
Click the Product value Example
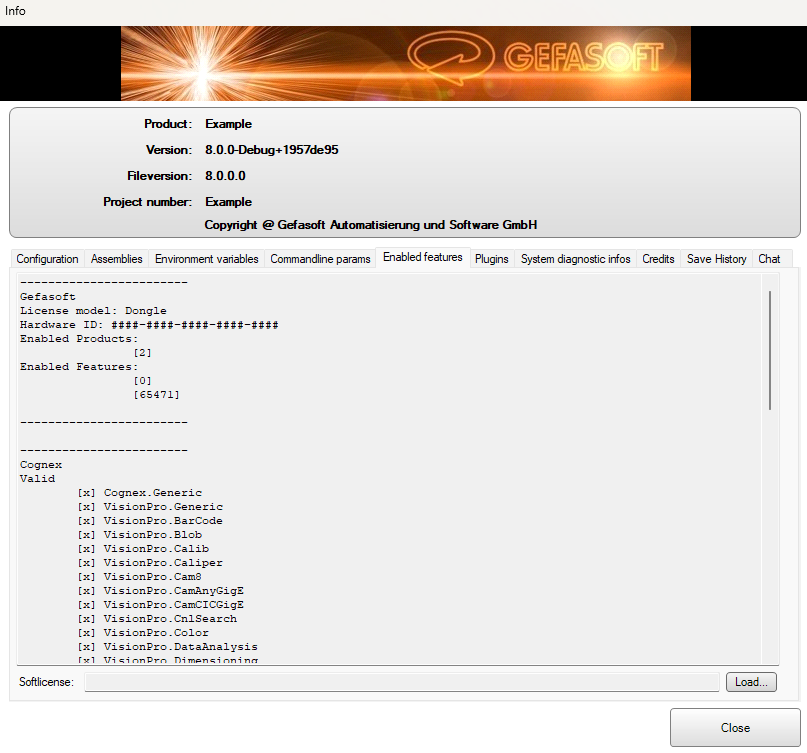point(229,124)
